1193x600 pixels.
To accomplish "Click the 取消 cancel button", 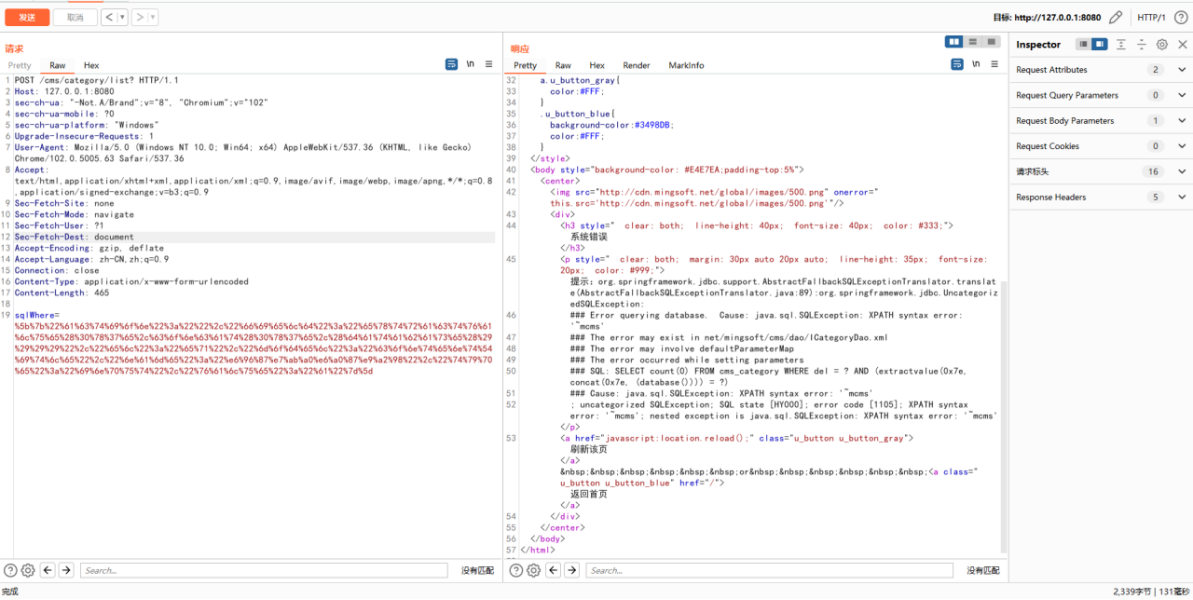I will click(75, 17).
